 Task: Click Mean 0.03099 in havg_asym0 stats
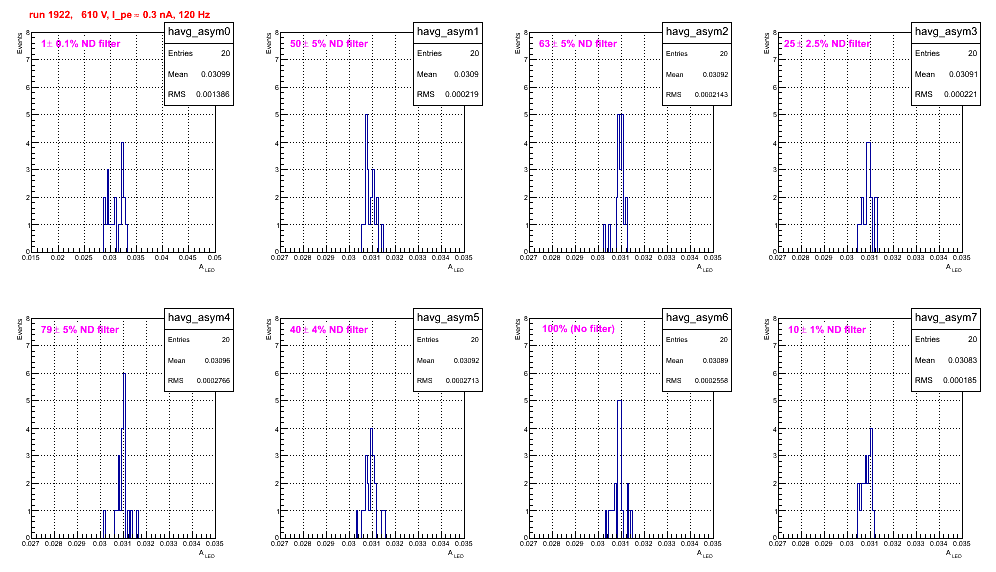click(199, 74)
